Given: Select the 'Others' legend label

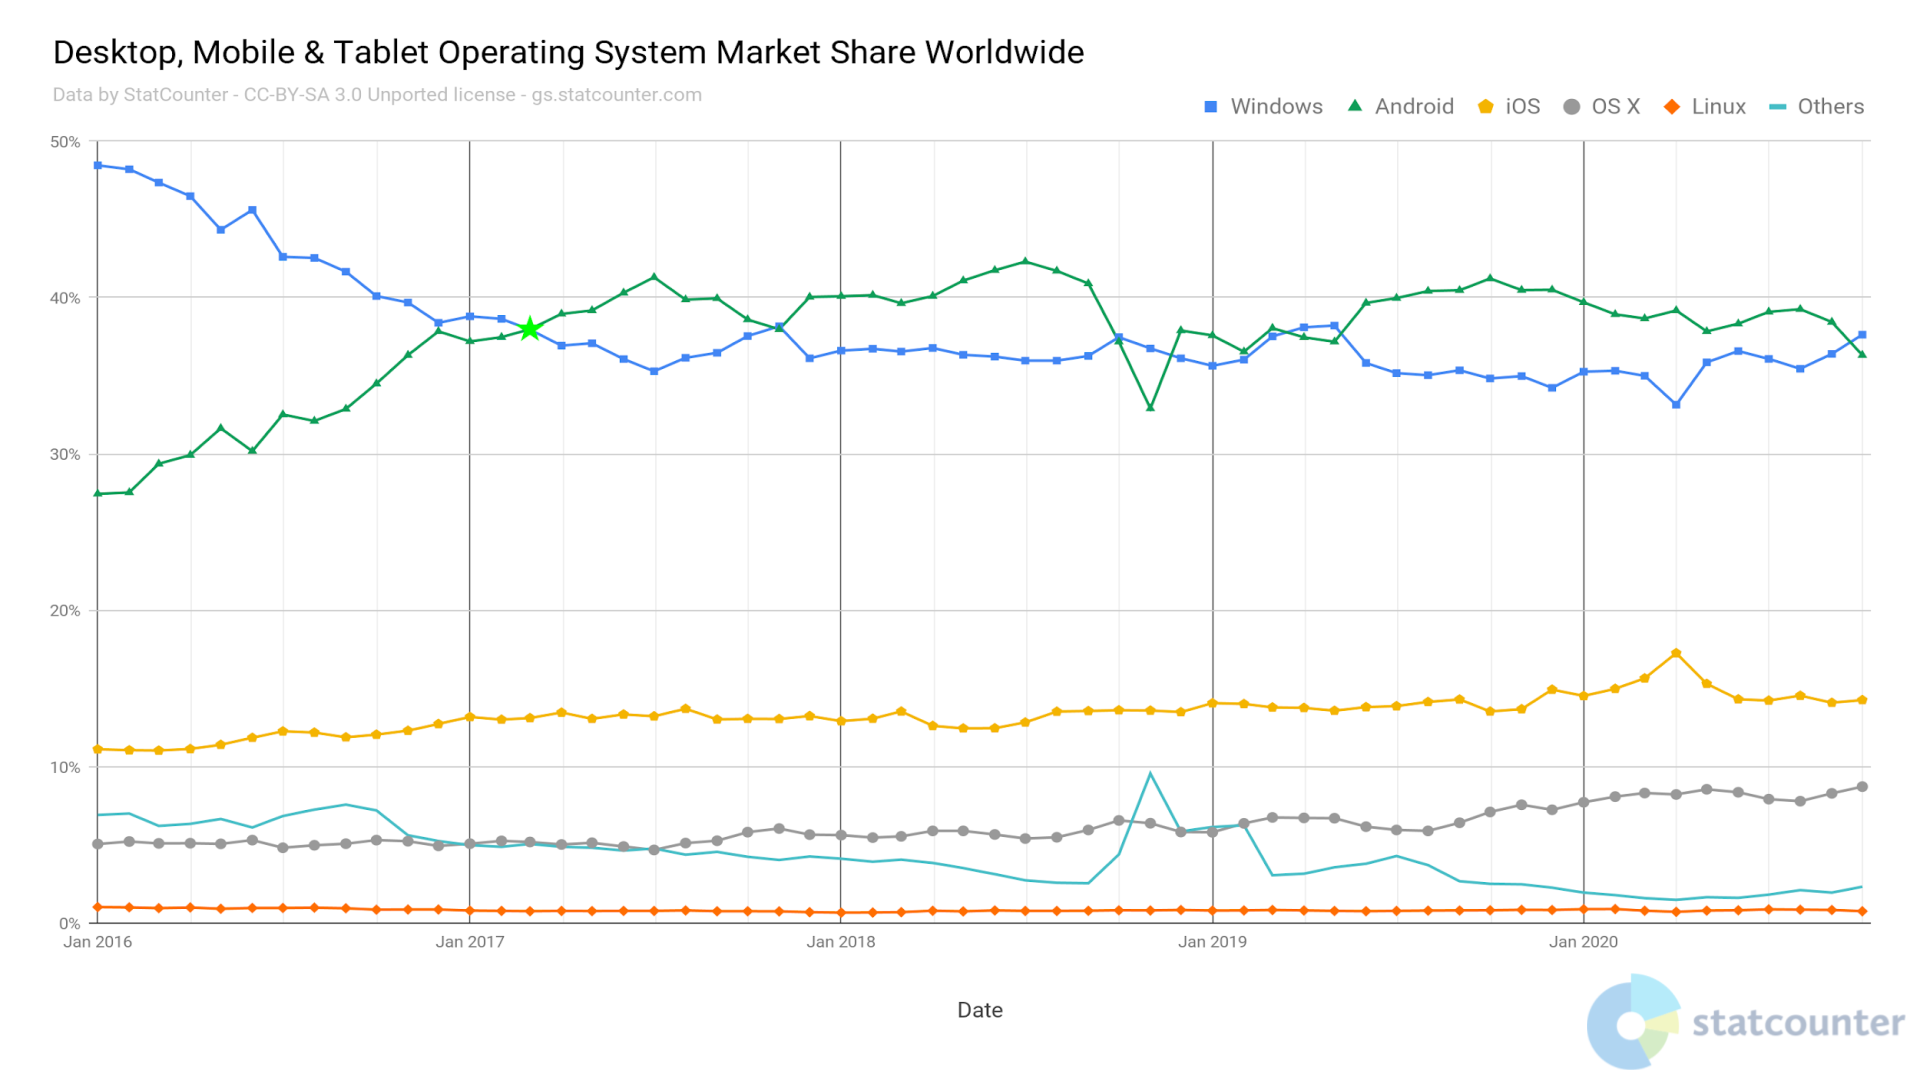Looking at the screenshot, I should point(1831,106).
